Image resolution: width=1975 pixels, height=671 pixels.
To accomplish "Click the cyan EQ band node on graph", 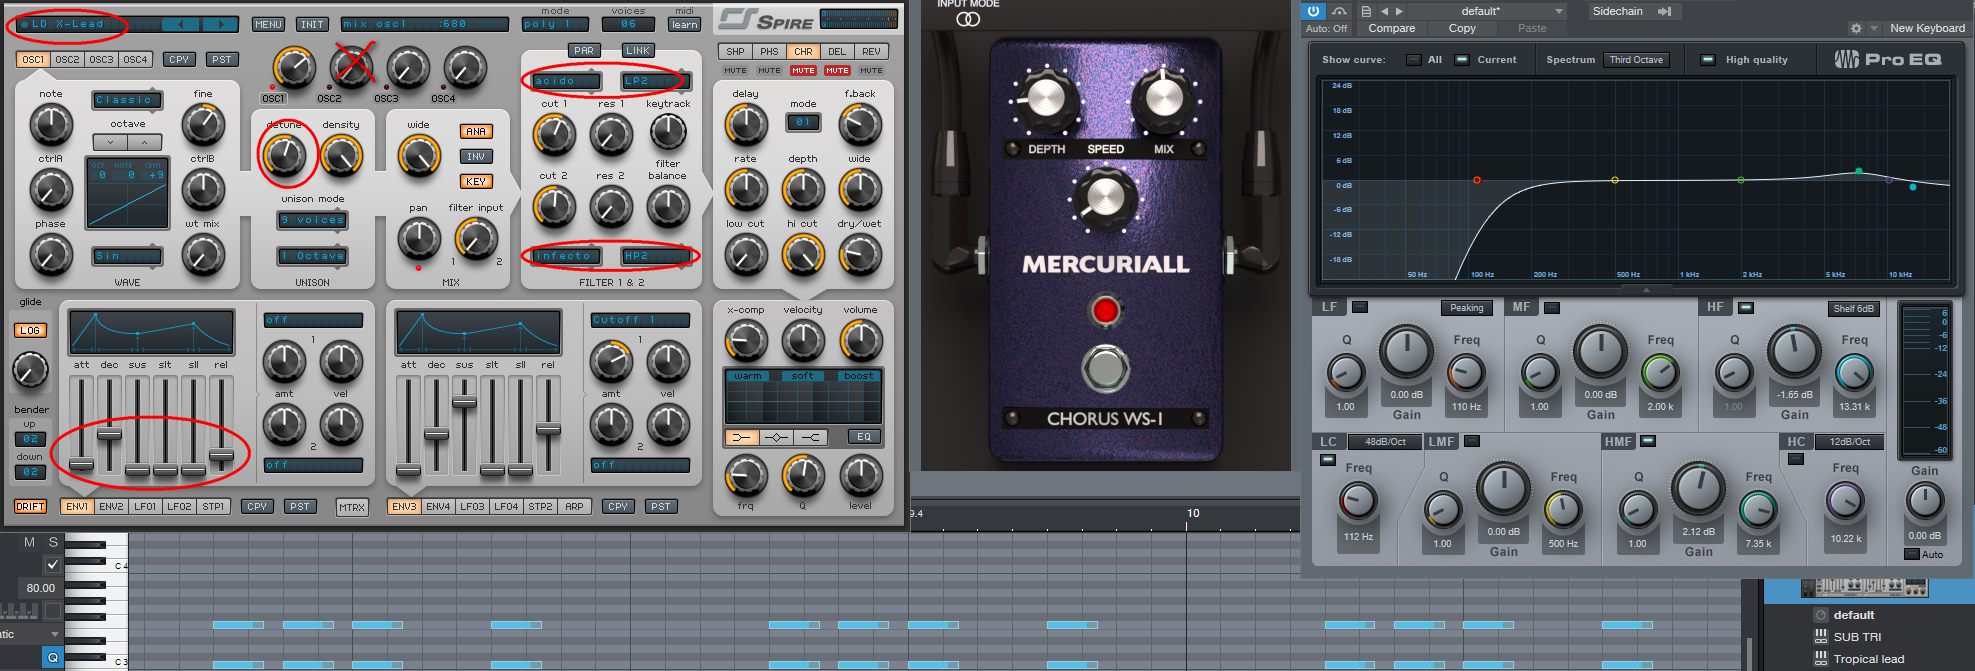I will (1913, 187).
